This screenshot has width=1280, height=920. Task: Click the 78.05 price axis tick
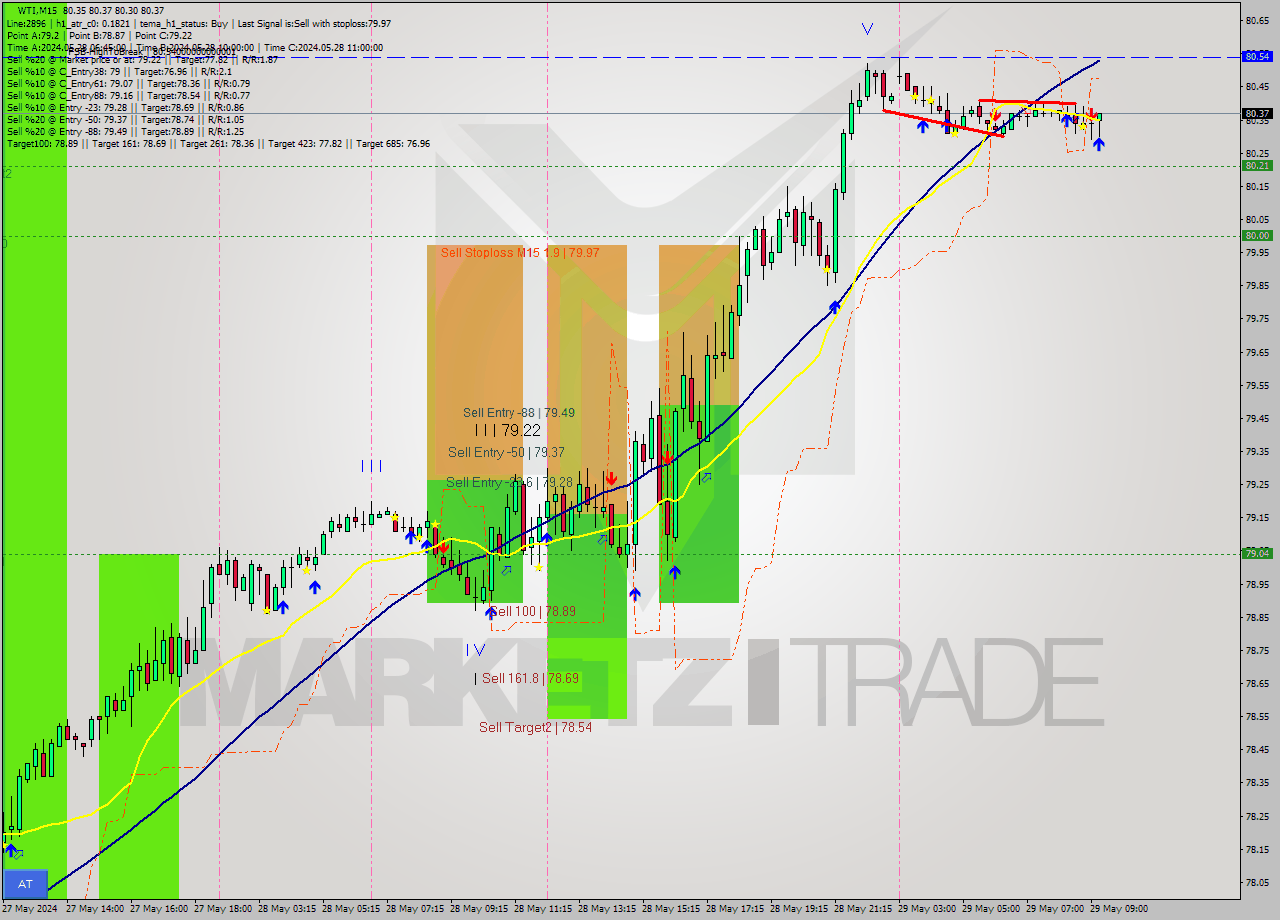pyautogui.click(x=1257, y=882)
